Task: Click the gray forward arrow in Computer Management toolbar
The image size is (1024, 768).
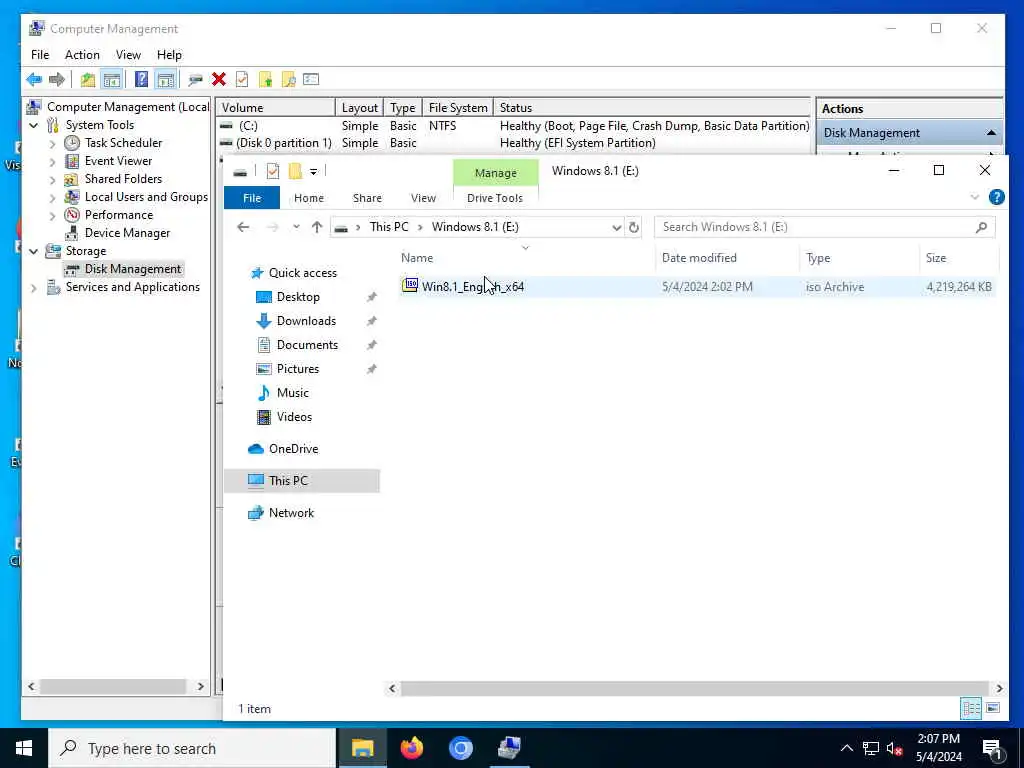Action: (x=57, y=80)
